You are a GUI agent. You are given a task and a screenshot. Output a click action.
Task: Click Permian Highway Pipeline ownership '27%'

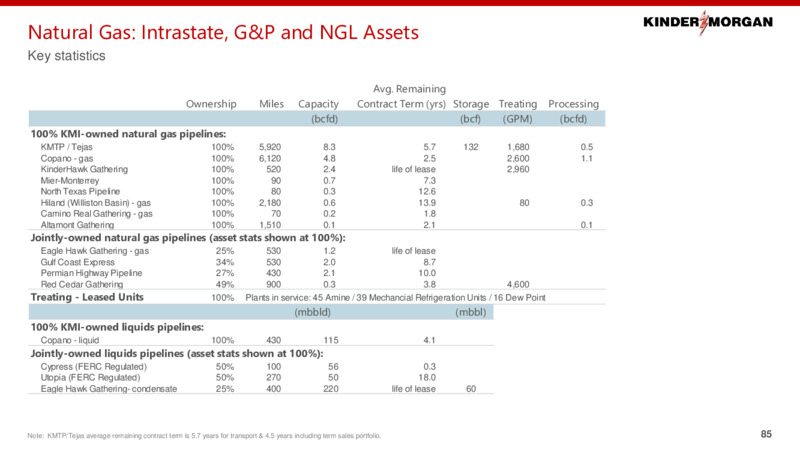point(224,273)
